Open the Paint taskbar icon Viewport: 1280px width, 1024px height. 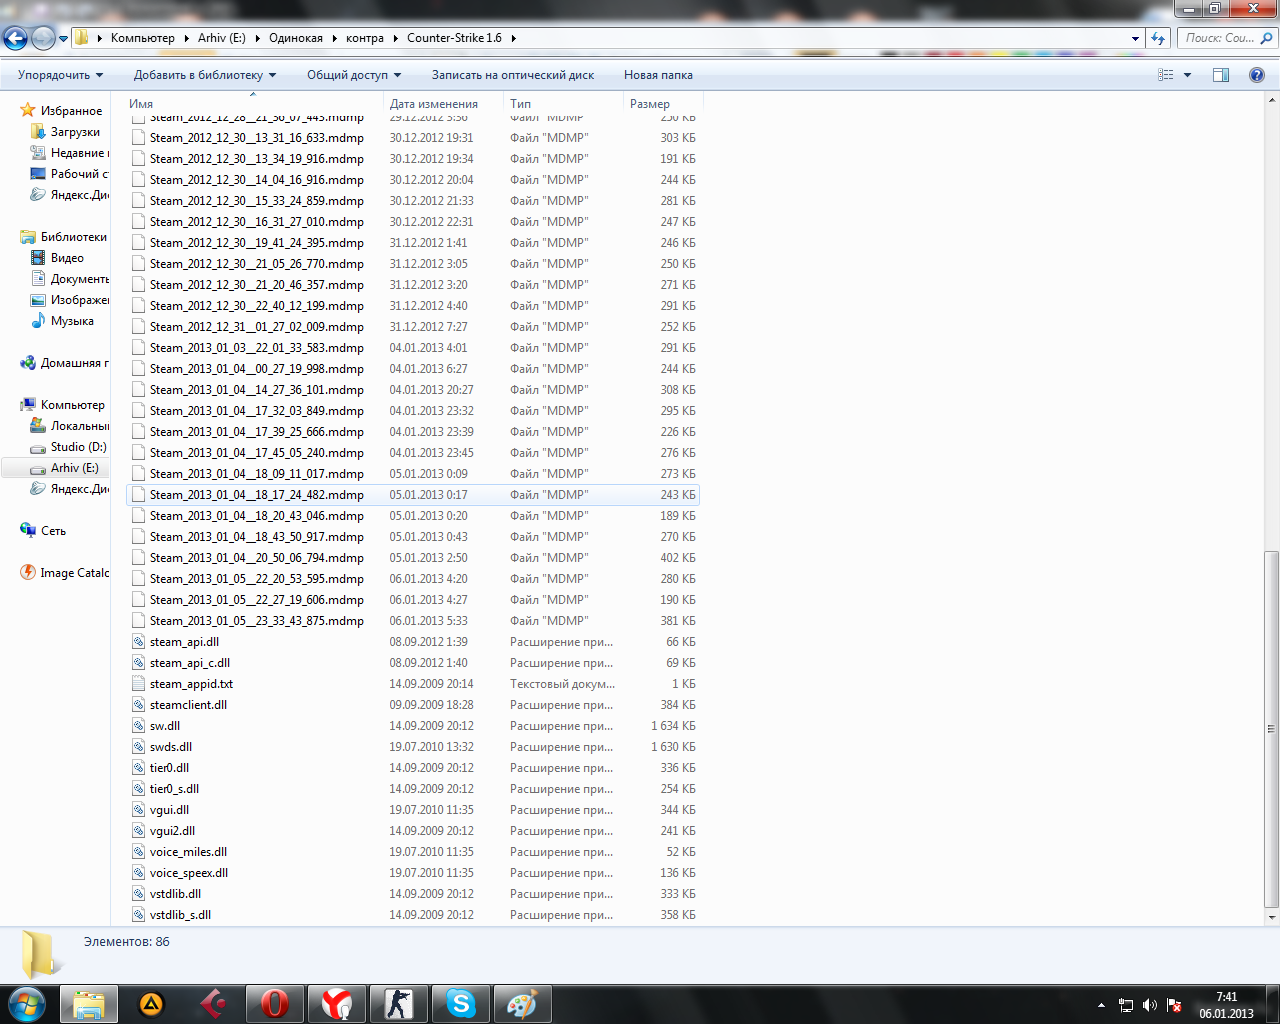click(523, 1004)
